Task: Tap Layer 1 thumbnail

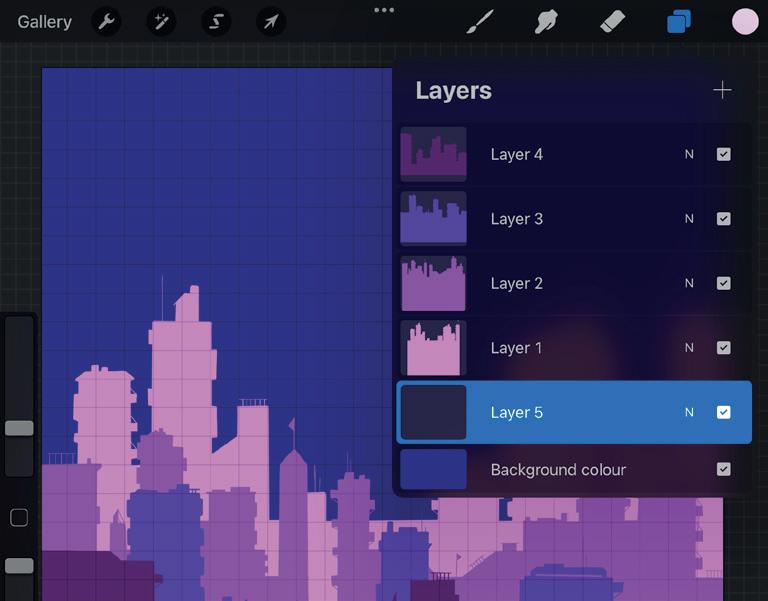Action: coord(433,348)
